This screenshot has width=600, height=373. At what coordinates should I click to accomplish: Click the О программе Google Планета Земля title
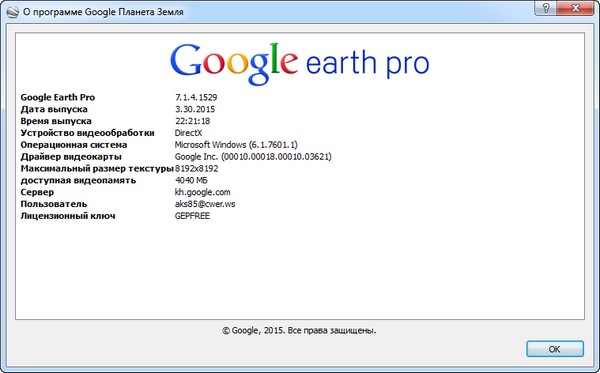[x=103, y=12]
